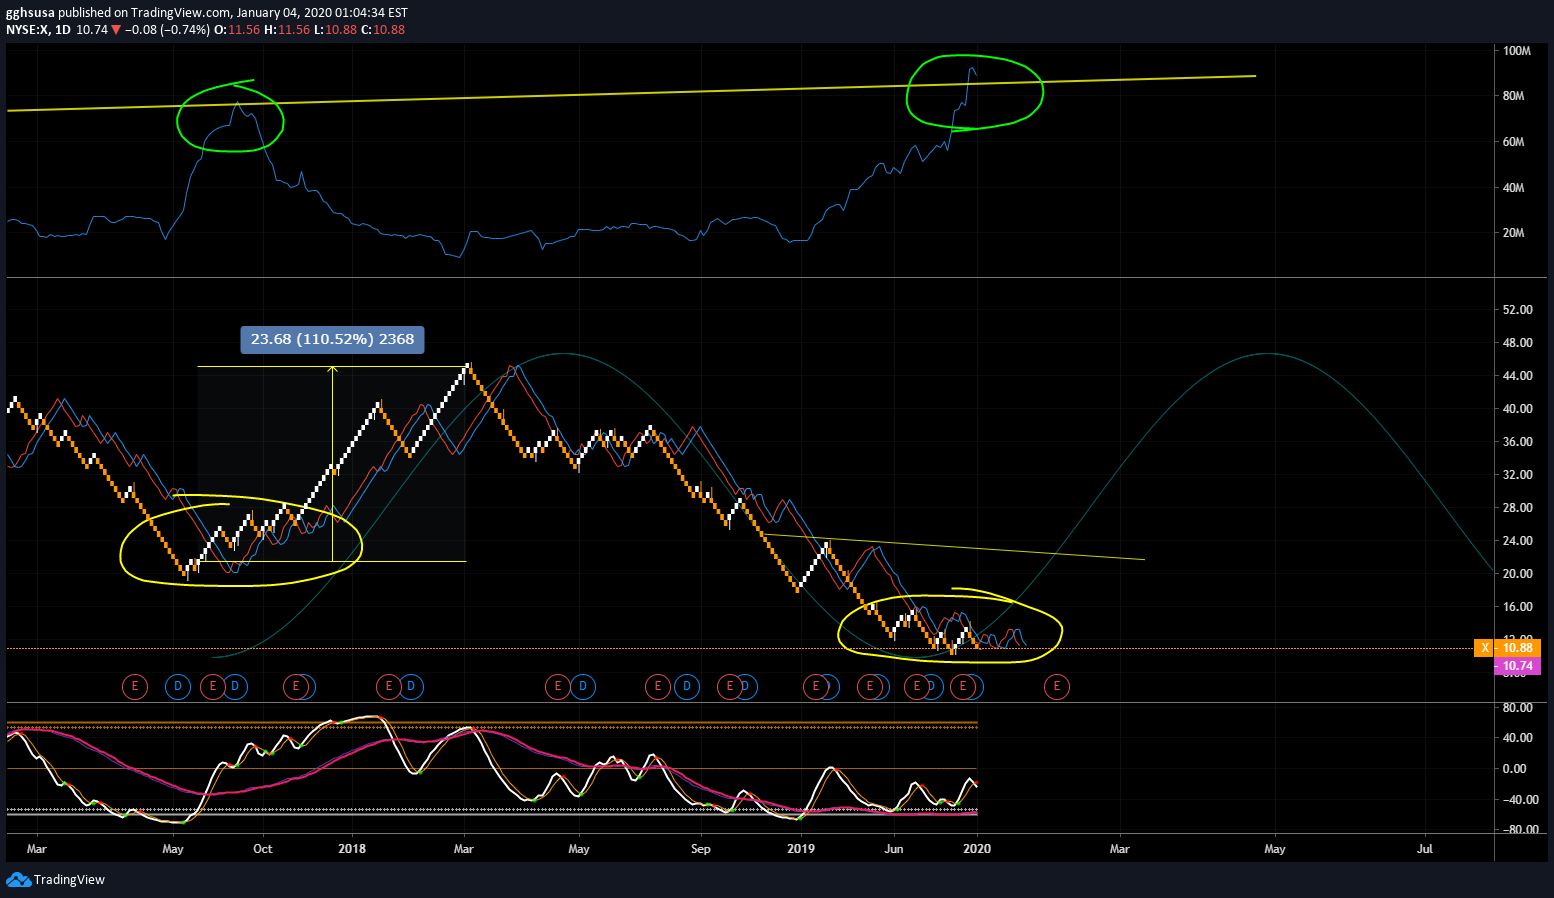Image resolution: width=1554 pixels, height=898 pixels.
Task: Click the 24.00 price axis label
Action: pyautogui.click(x=1517, y=541)
